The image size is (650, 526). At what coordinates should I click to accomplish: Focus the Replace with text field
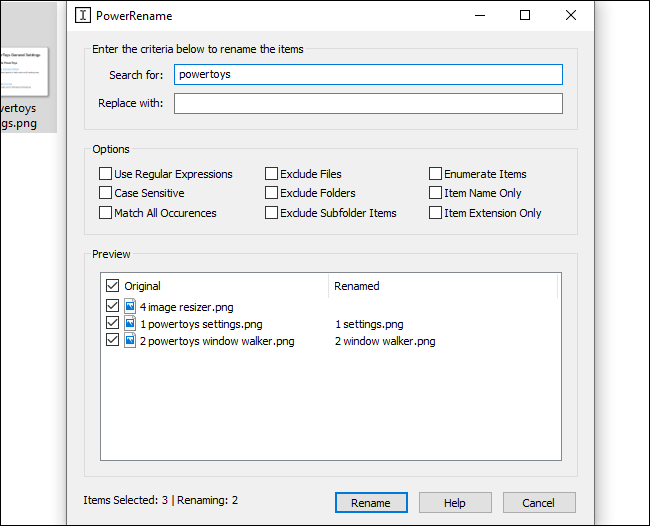[x=368, y=104]
